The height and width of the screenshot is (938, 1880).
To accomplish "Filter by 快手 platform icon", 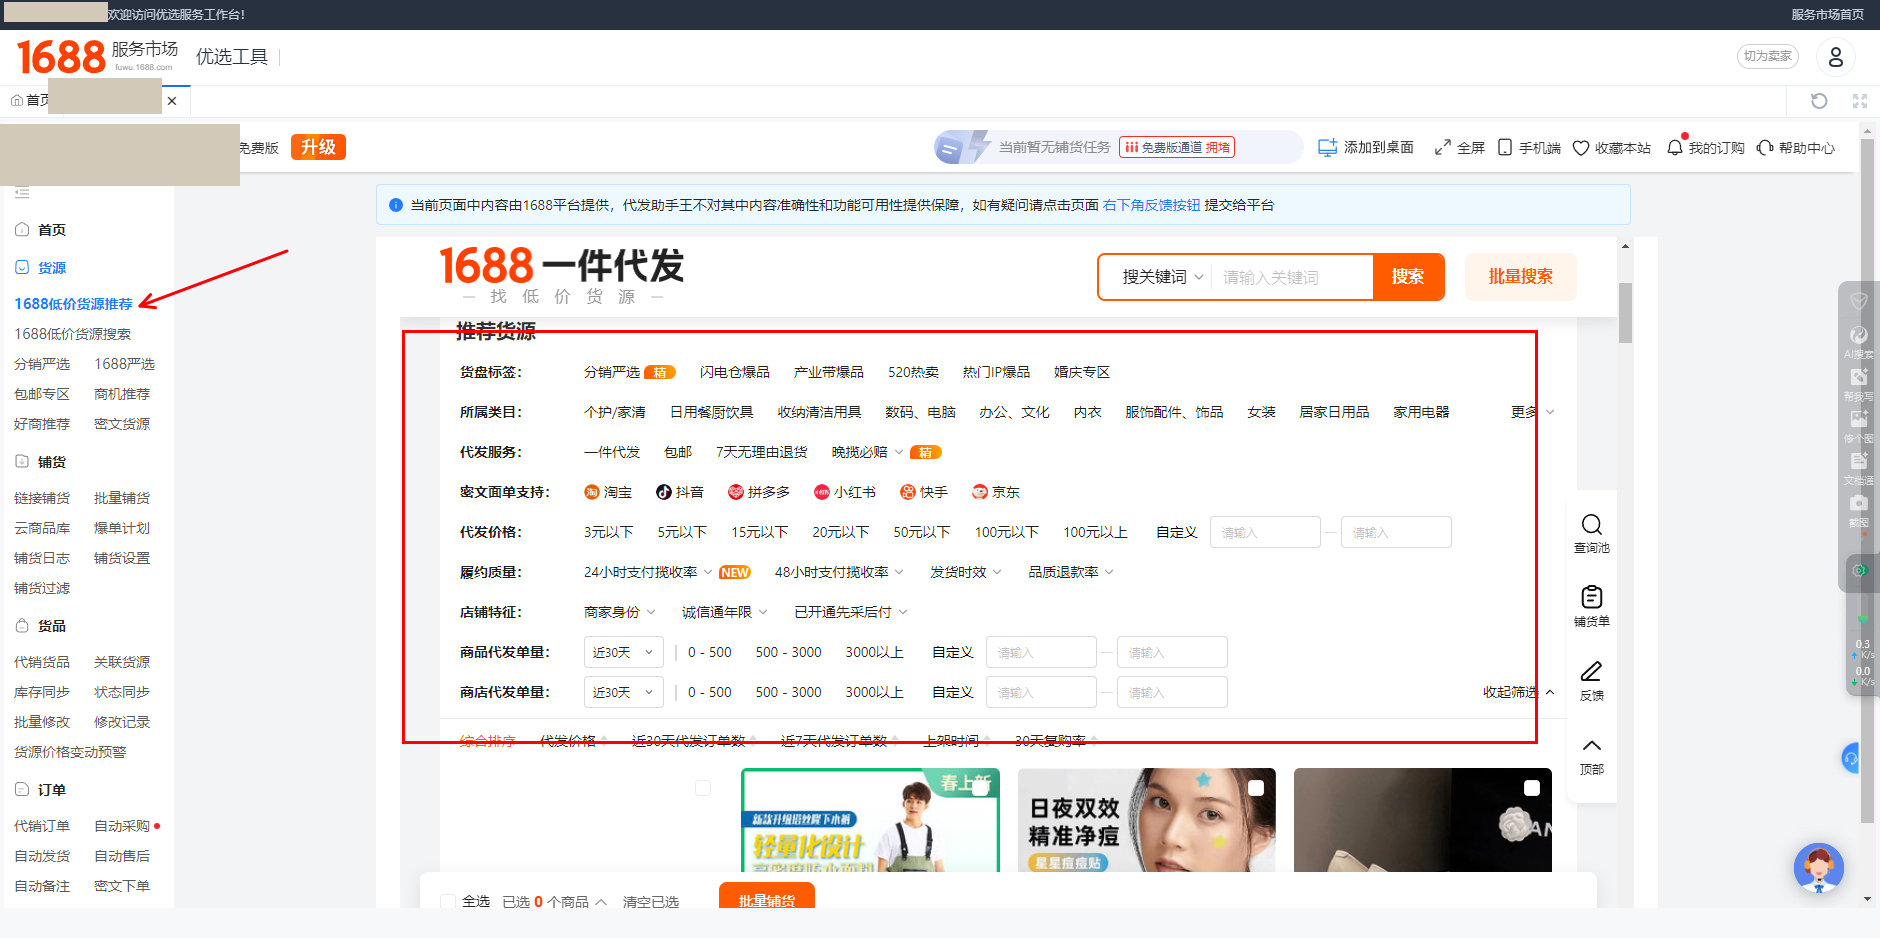I will 907,492.
